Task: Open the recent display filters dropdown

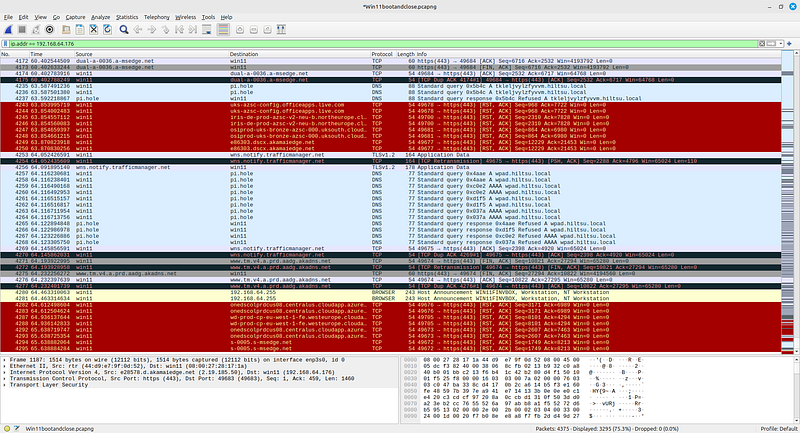Action: click(781, 44)
